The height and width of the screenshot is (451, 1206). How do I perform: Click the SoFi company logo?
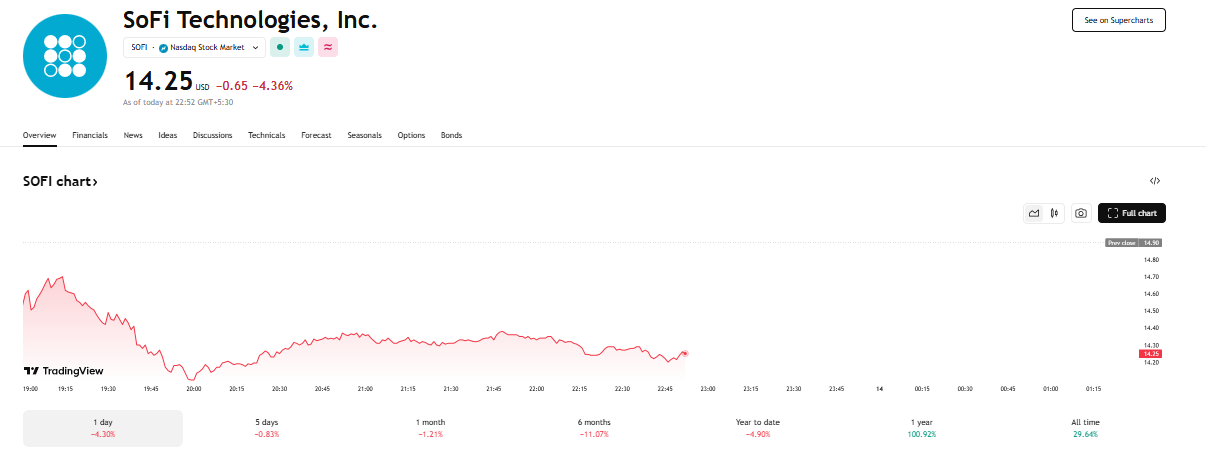pyautogui.click(x=64, y=56)
